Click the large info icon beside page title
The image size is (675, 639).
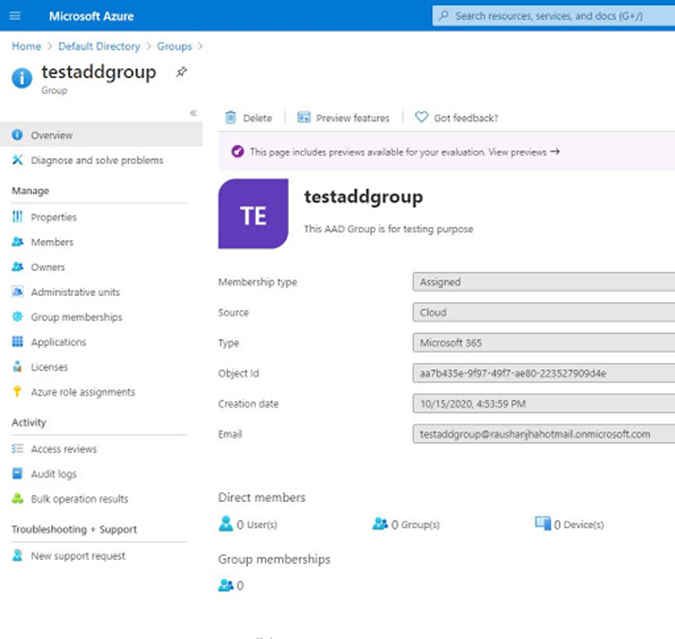click(x=22, y=78)
